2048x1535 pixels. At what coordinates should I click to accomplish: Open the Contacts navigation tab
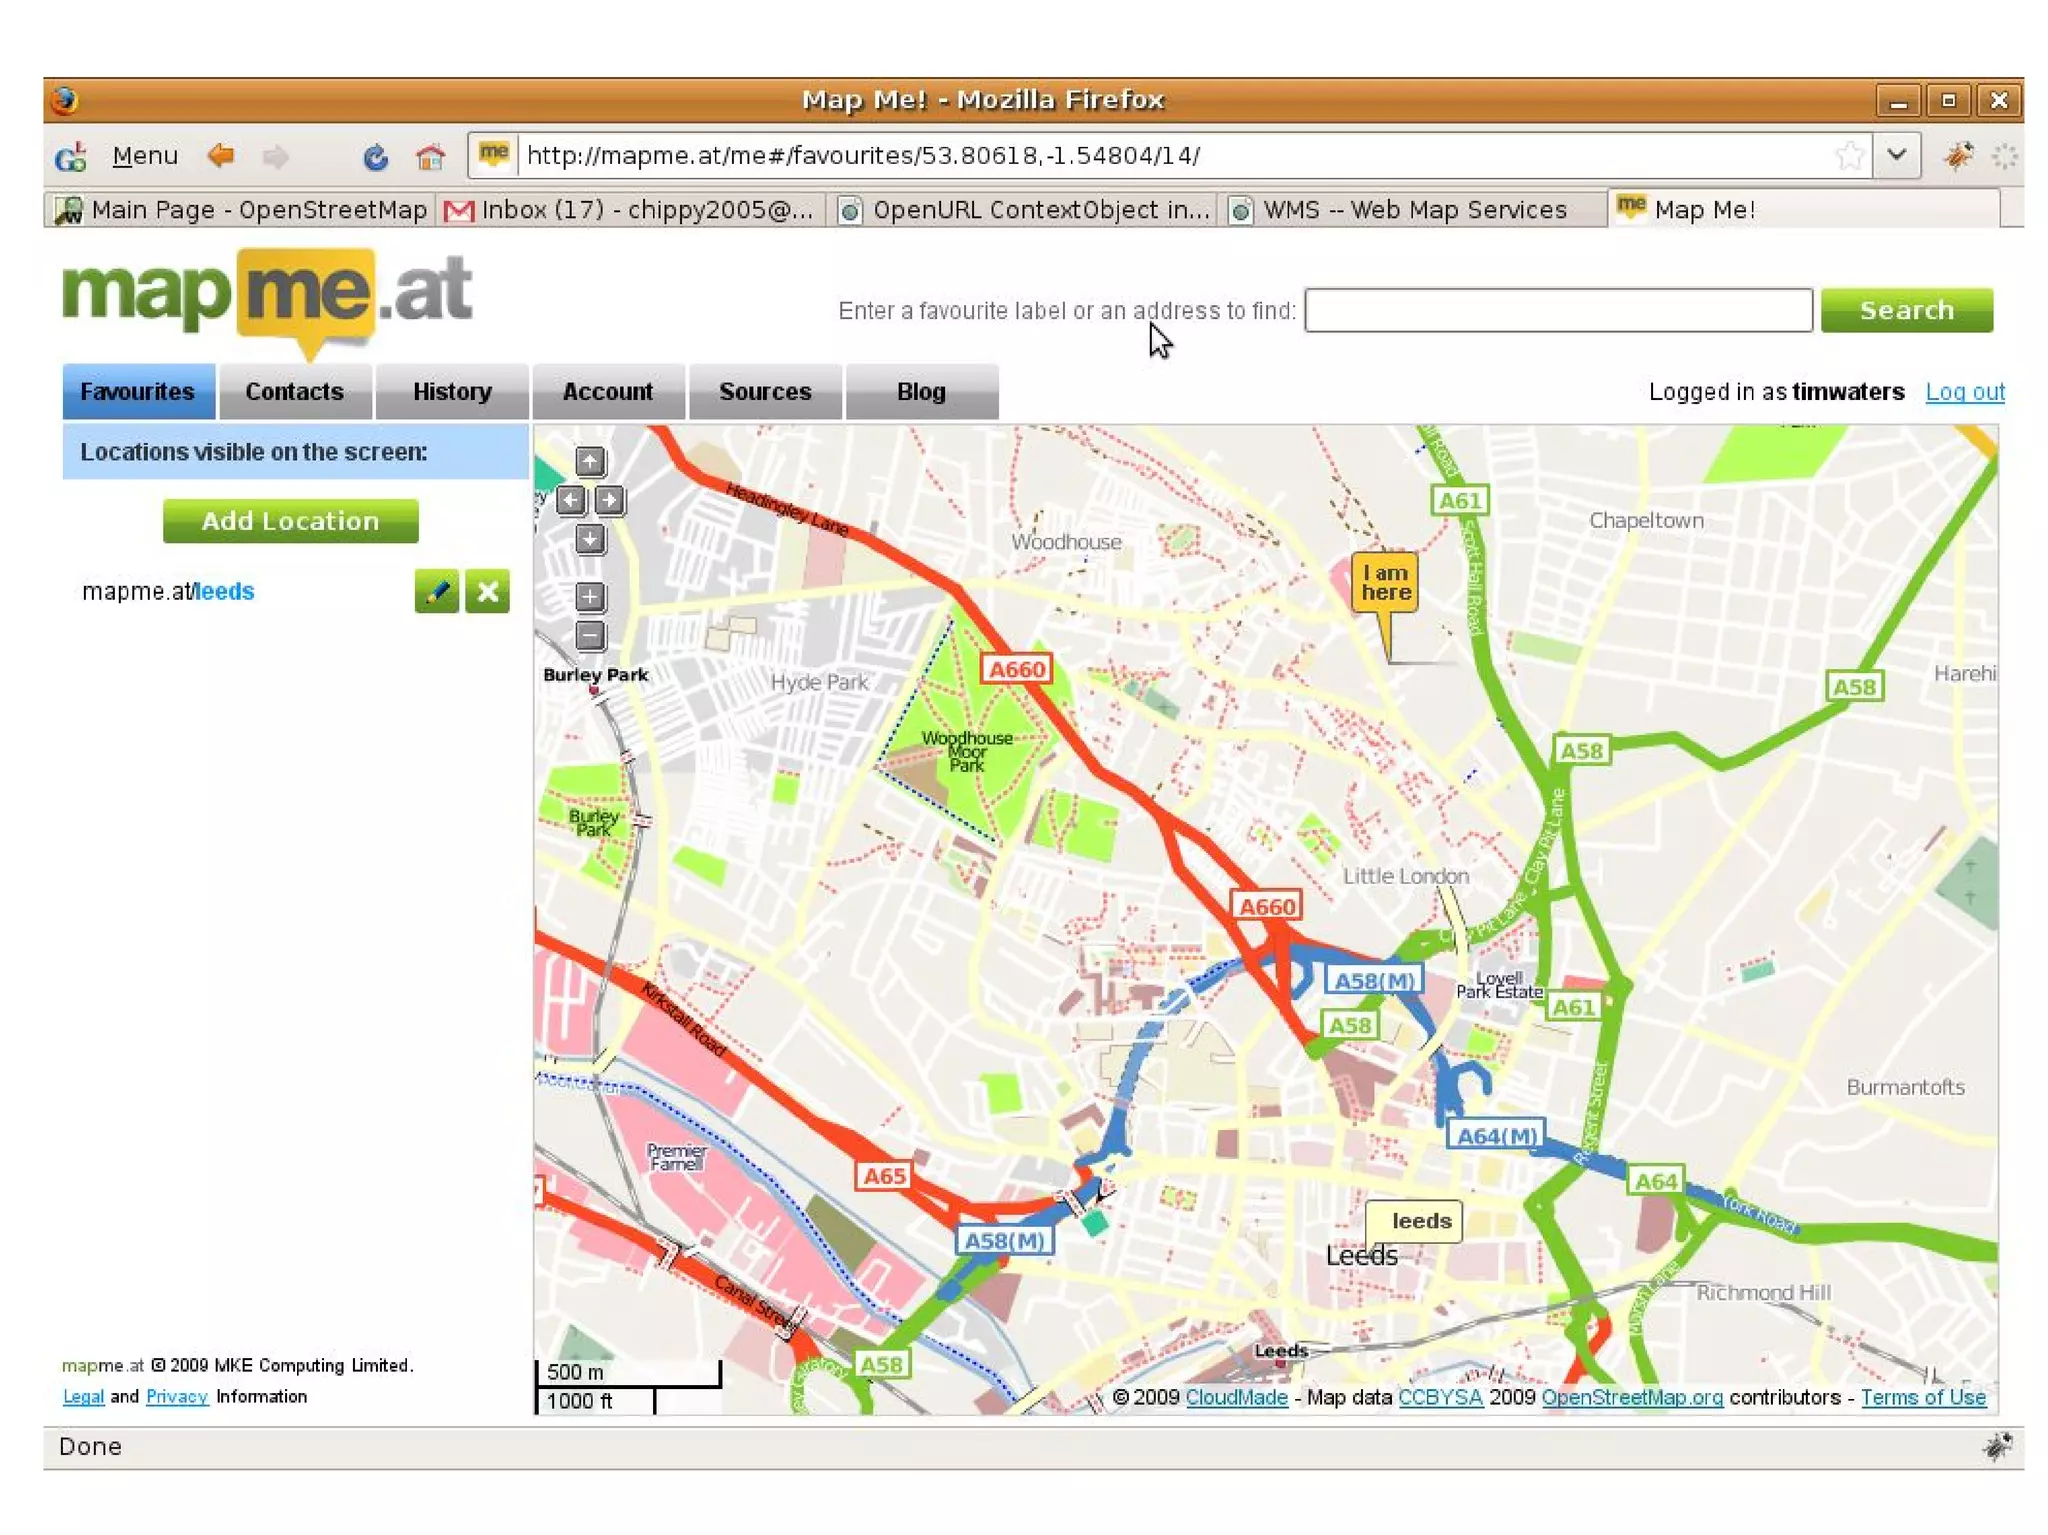295,392
